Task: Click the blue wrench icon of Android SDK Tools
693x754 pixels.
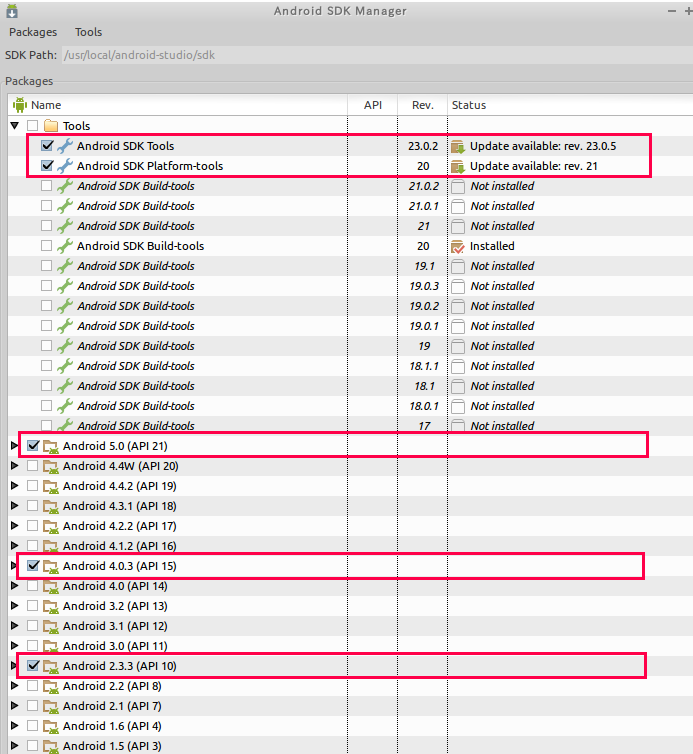Action: tap(65, 146)
